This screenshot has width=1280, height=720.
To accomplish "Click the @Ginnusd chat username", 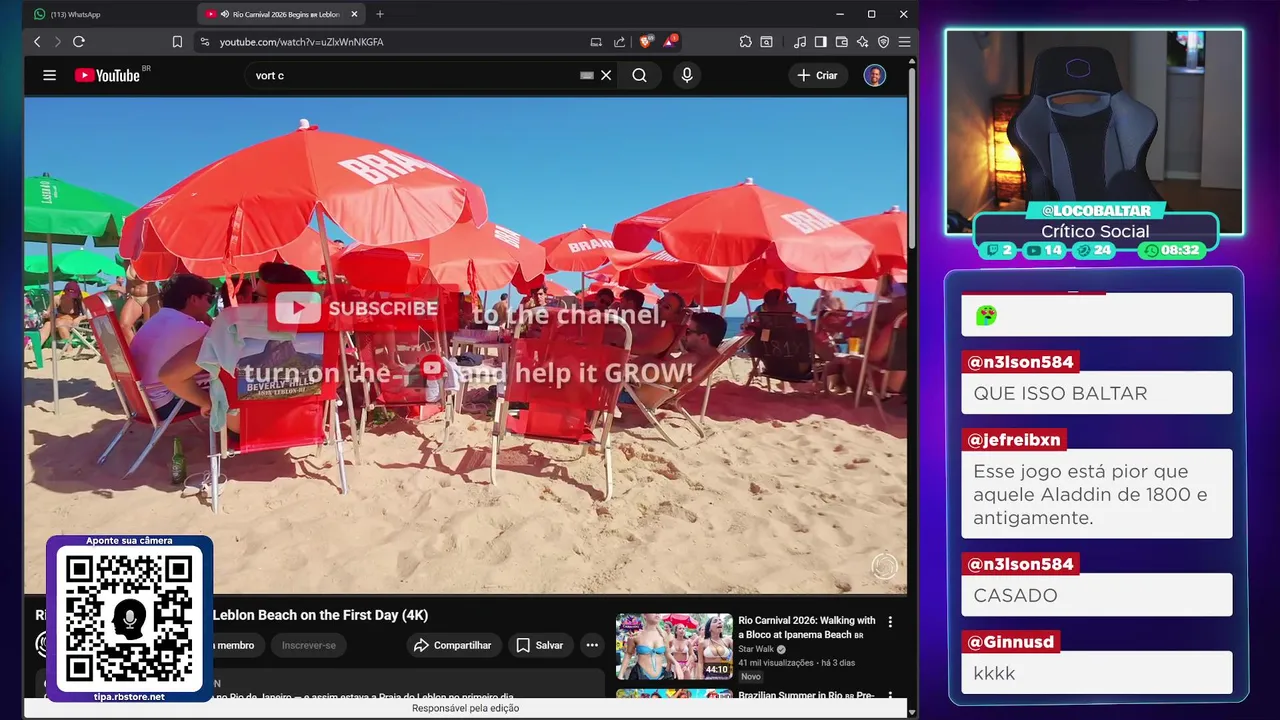I will click(1010, 642).
